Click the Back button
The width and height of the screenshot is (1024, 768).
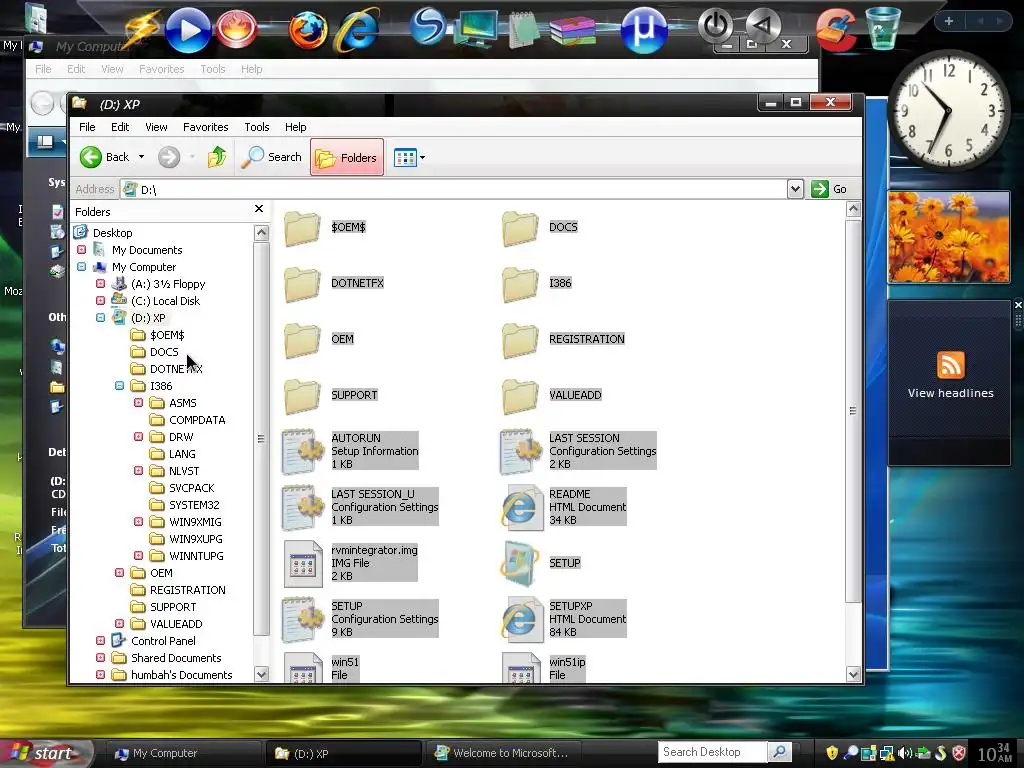click(104, 157)
